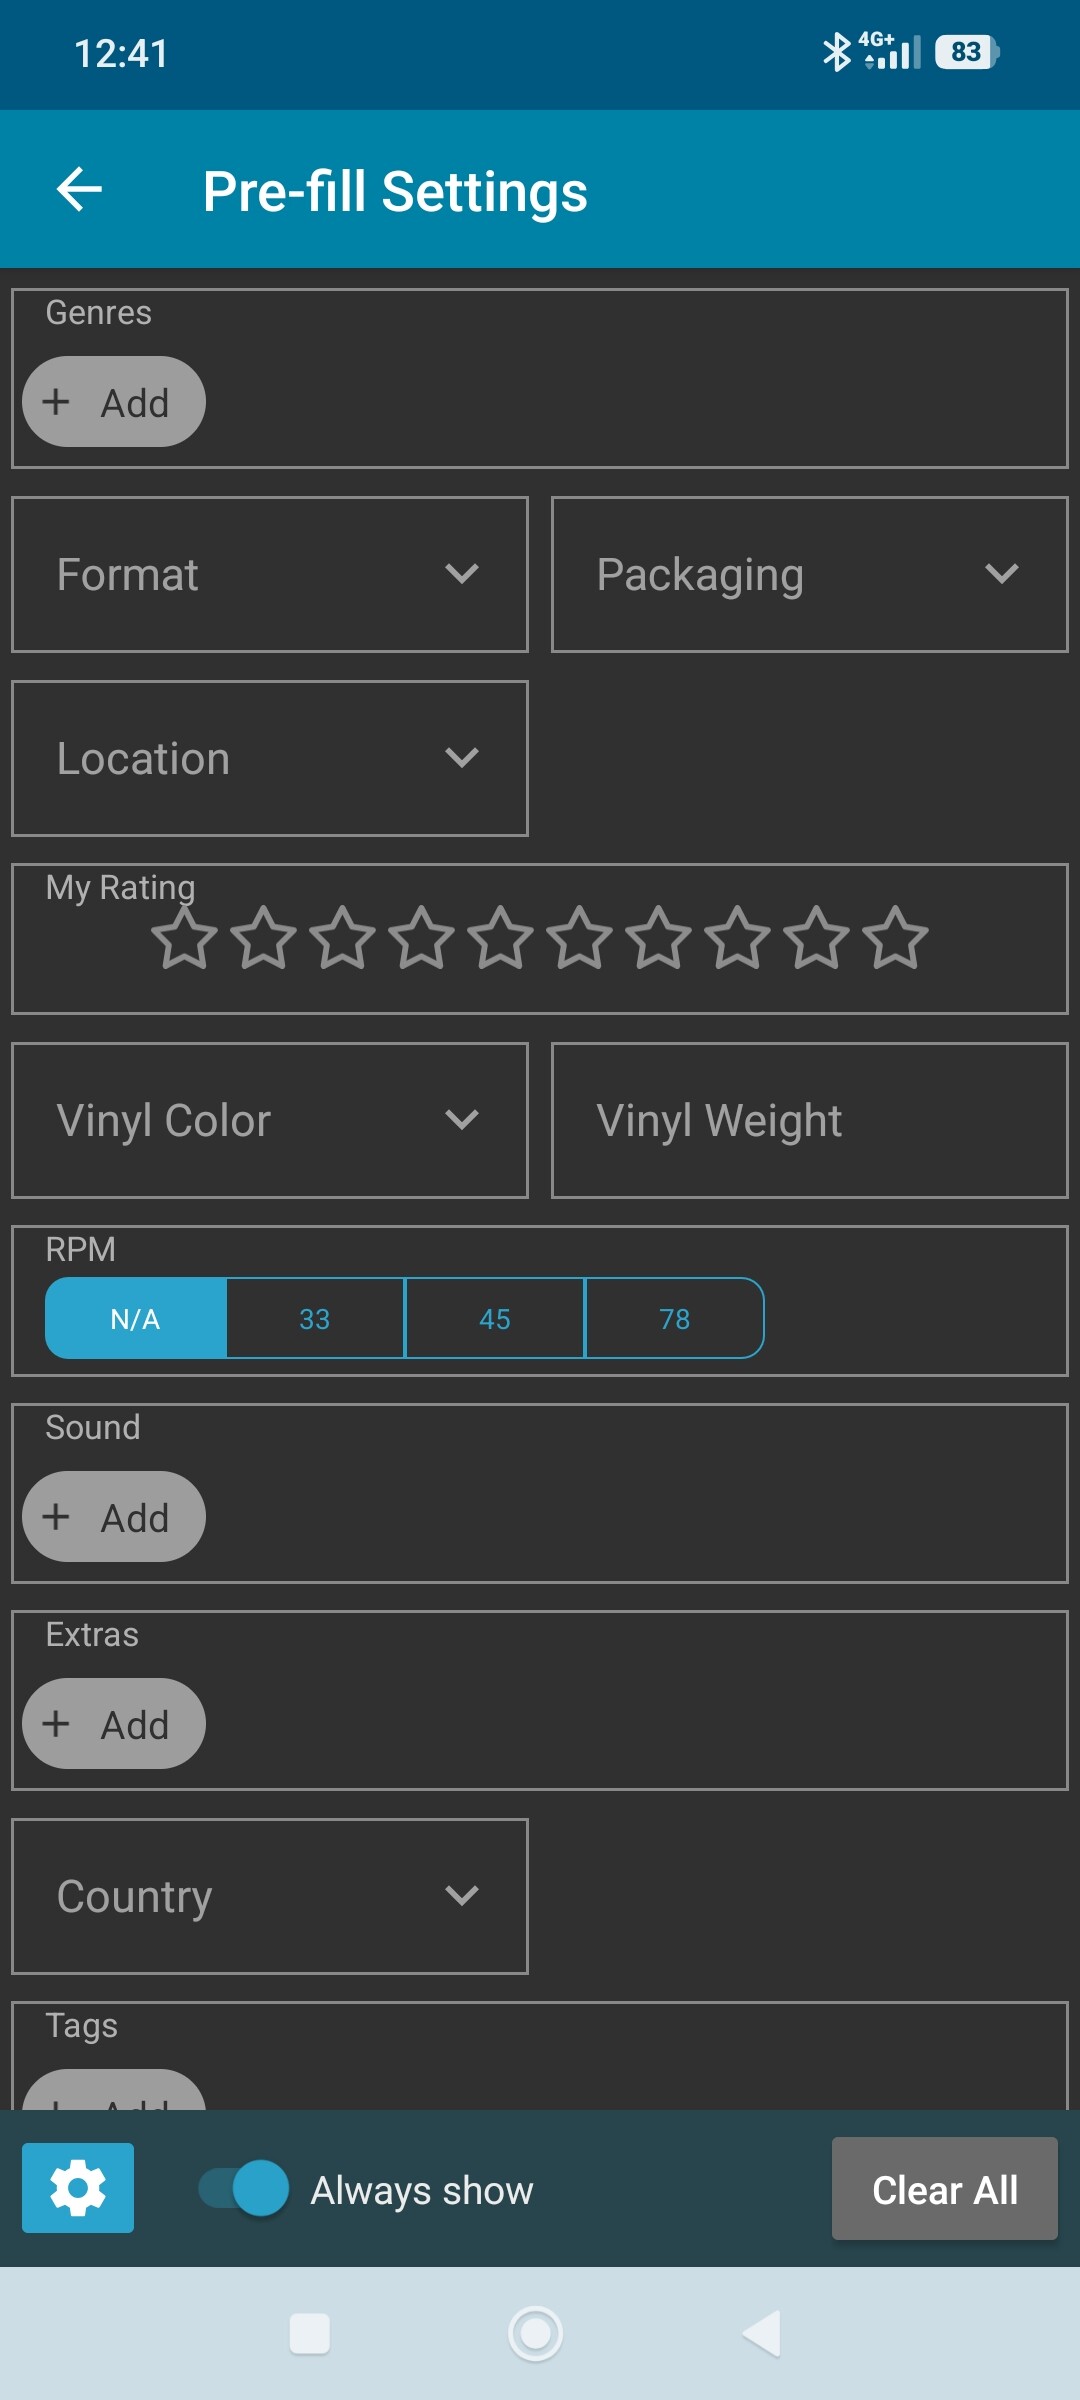This screenshot has width=1080, height=2400.
Task: Expand the Format dropdown
Action: tap(270, 575)
